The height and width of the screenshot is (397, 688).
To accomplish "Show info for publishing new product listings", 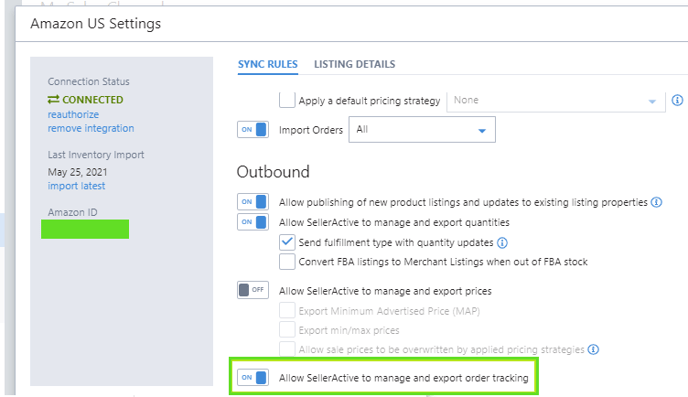I will (x=656, y=202).
